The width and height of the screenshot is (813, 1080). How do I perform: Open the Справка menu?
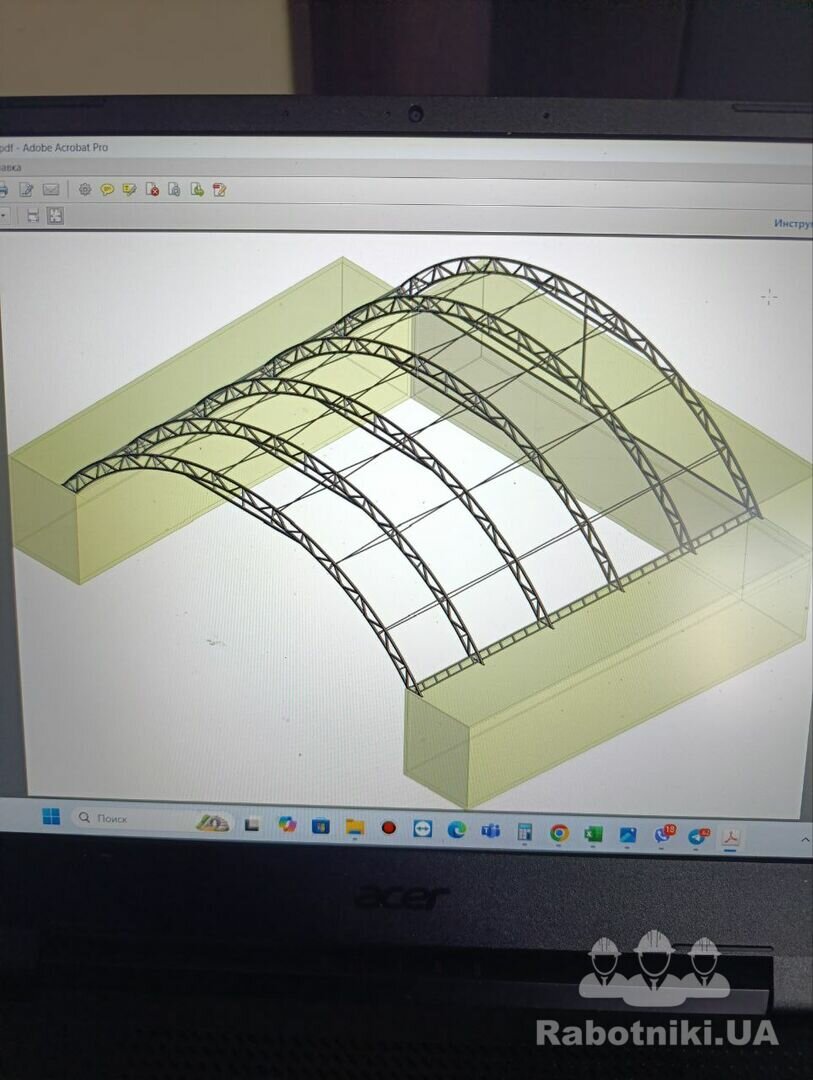point(10,167)
